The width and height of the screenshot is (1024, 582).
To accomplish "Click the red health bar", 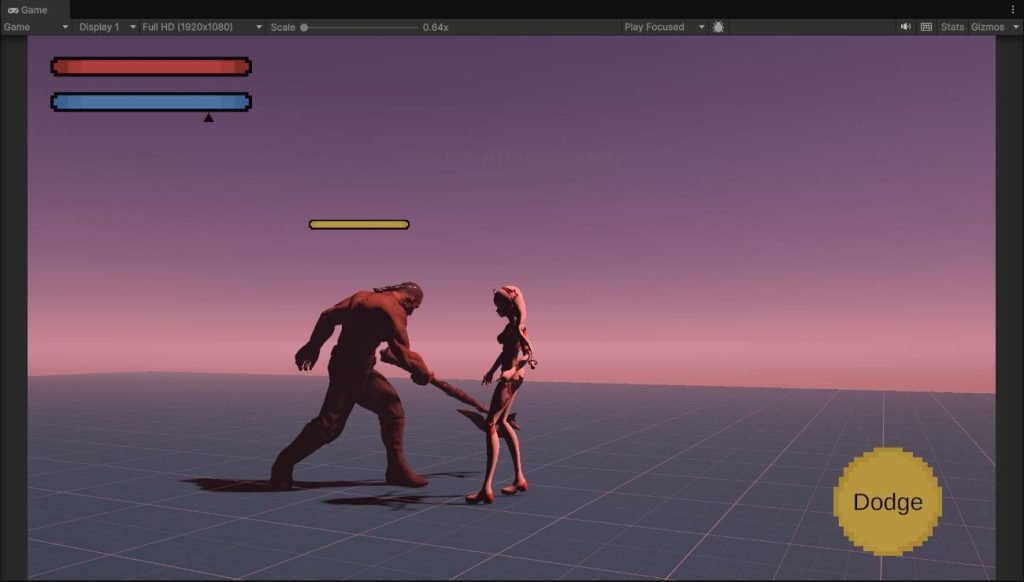I will tap(151, 67).
